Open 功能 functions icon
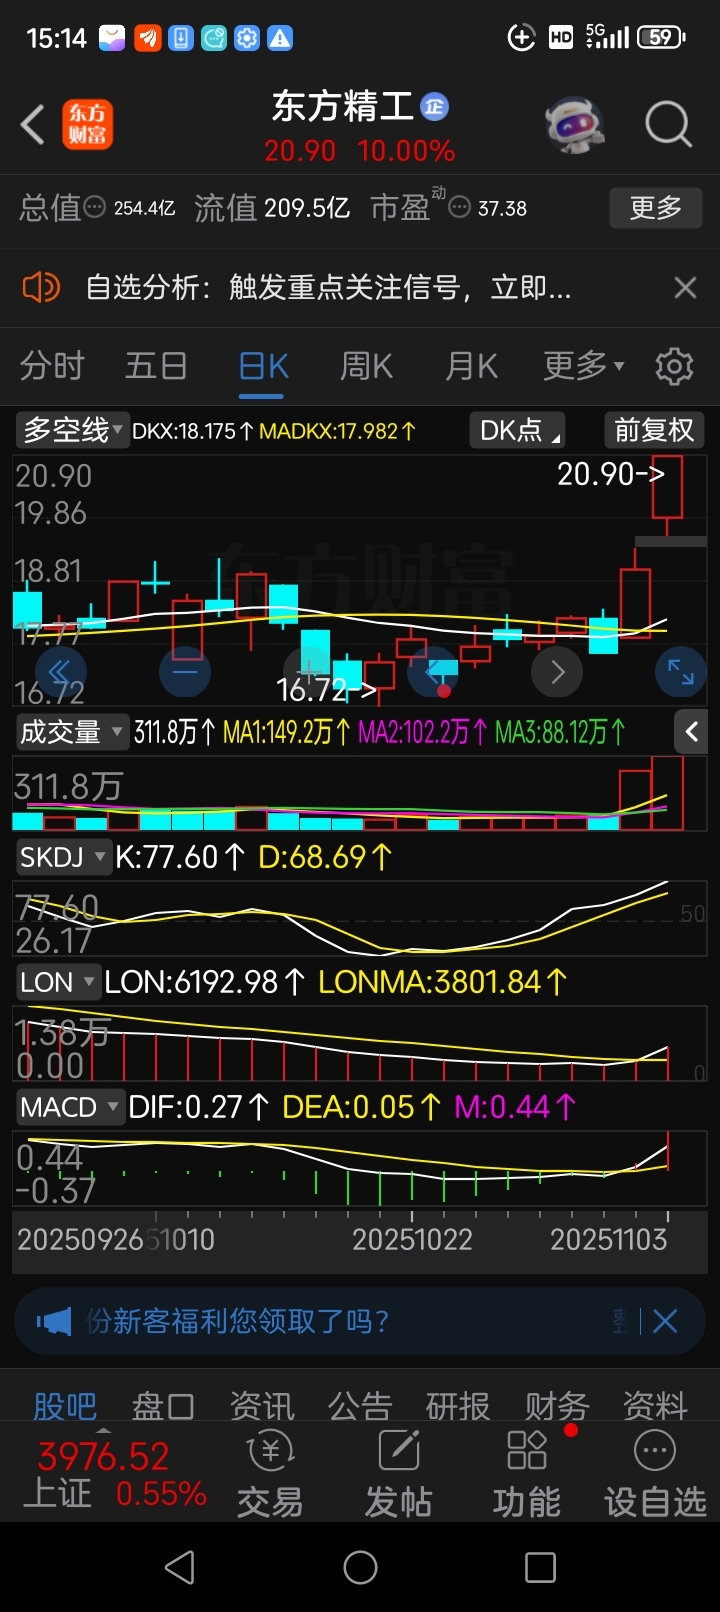Viewport: 720px width, 1612px height. click(527, 1475)
